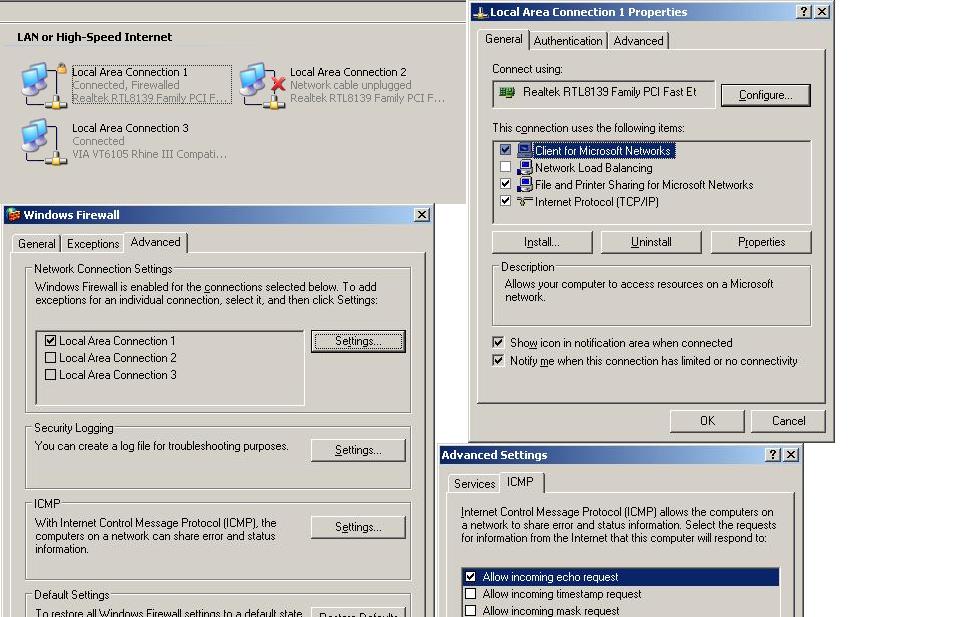
Task: Click the Network Load Balancing item icon
Action: point(524,167)
